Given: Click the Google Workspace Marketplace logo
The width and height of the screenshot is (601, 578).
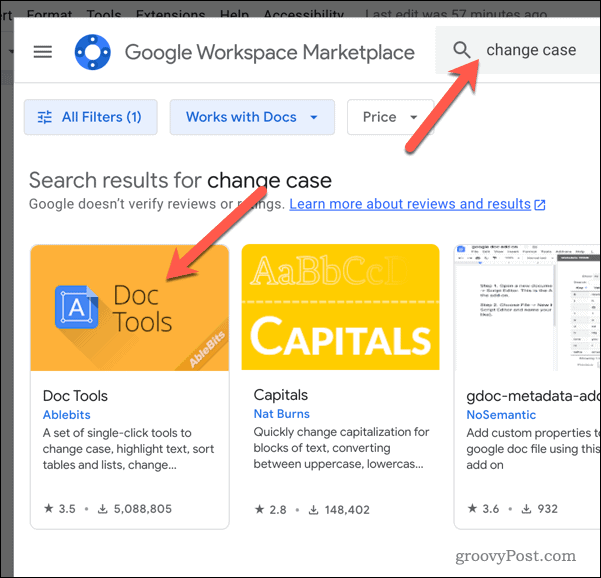Looking at the screenshot, I should click(92, 52).
